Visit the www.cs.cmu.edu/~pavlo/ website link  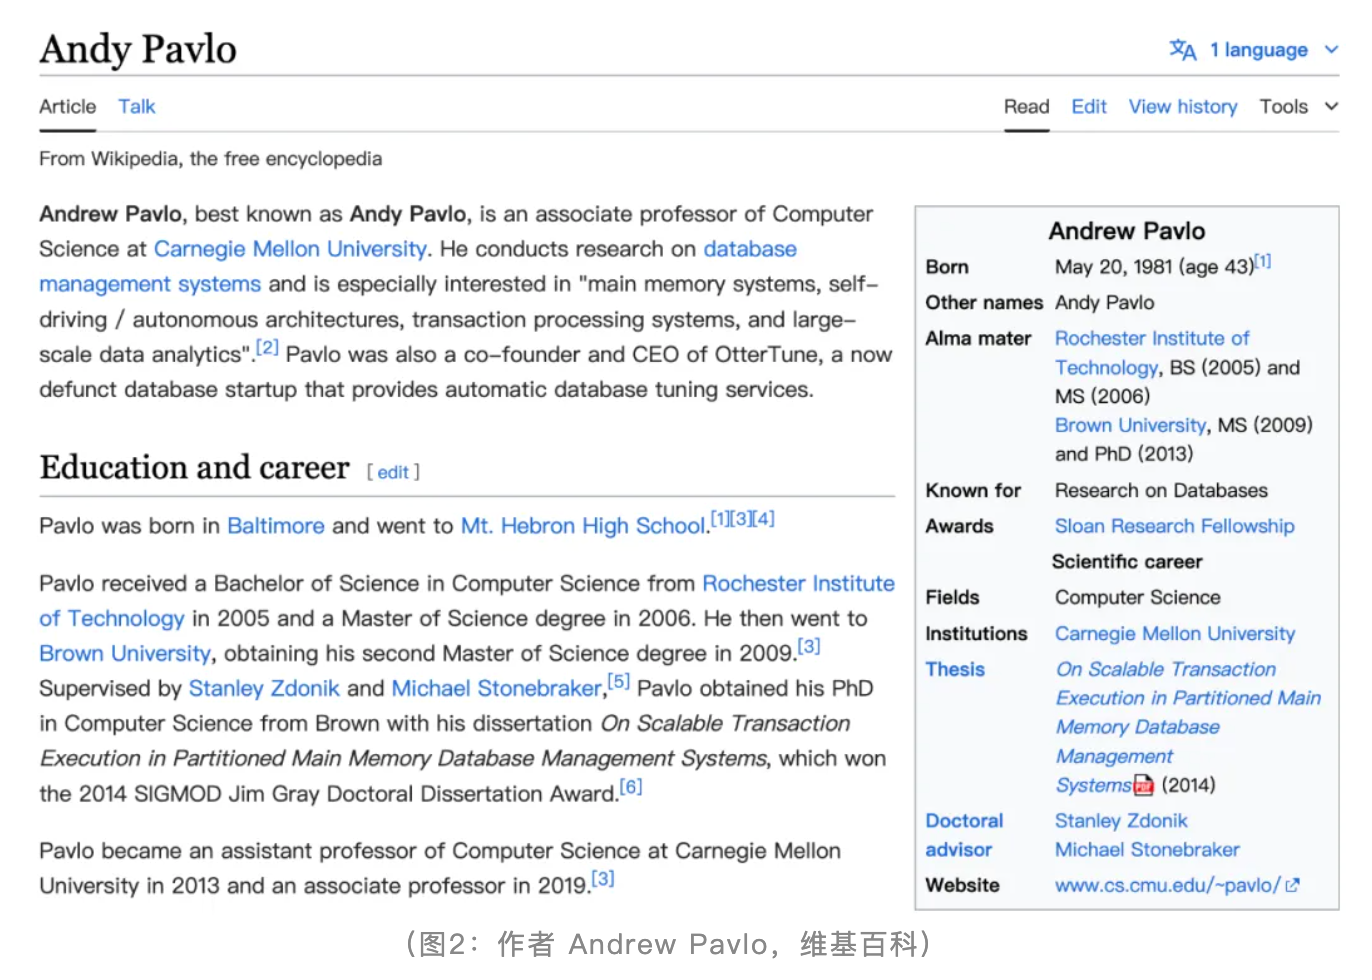(1166, 885)
